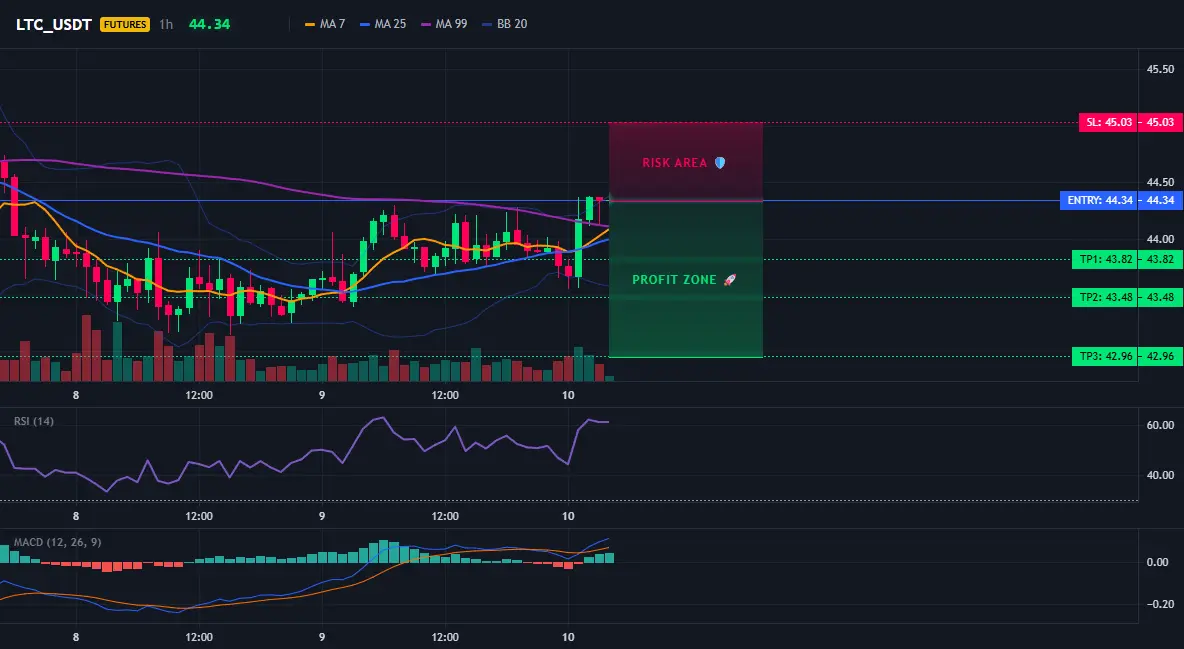Click the 45.50 price axis value

pos(1160,69)
